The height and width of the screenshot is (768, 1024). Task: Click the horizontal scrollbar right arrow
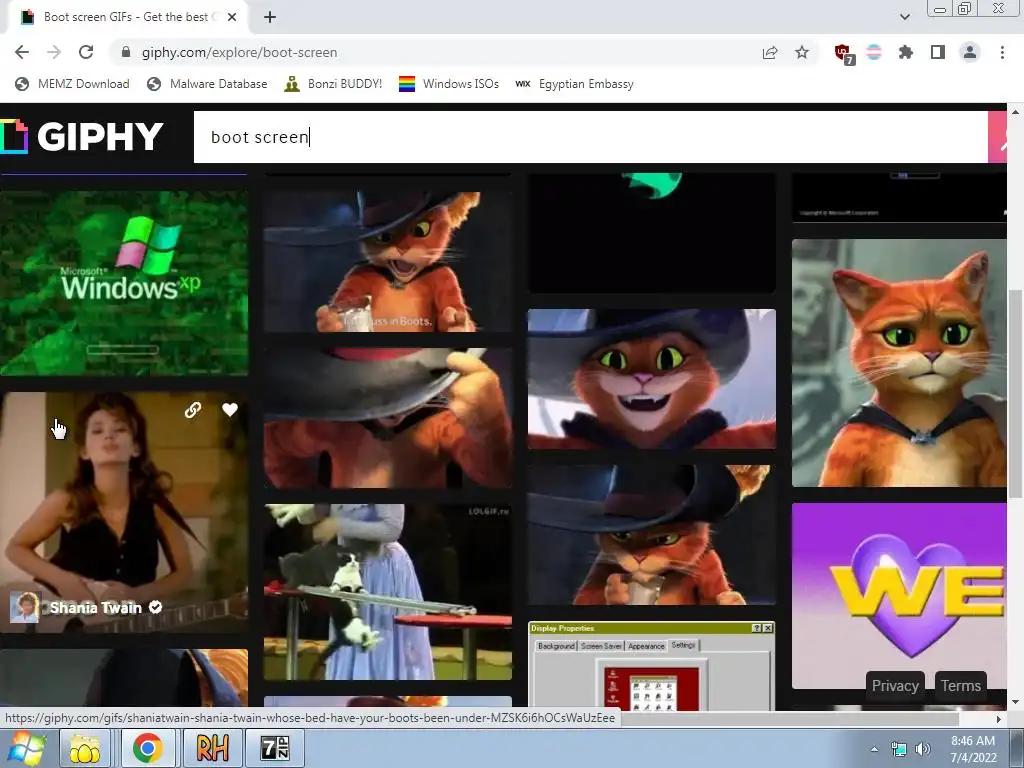tap(999, 719)
